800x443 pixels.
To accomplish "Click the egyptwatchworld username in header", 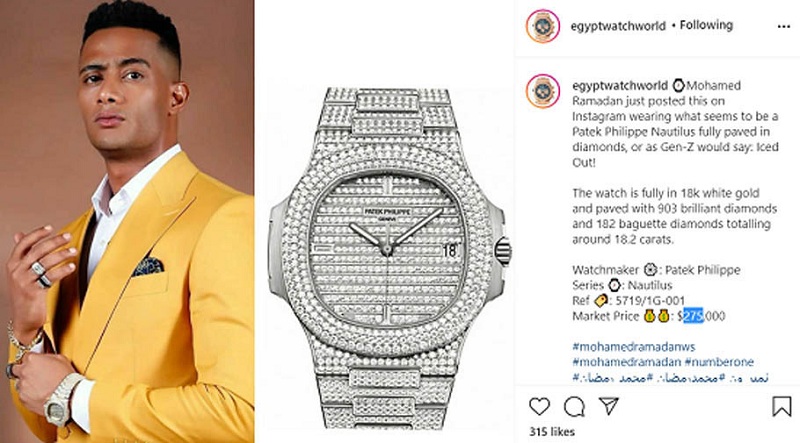I will pyautogui.click(x=618, y=26).
